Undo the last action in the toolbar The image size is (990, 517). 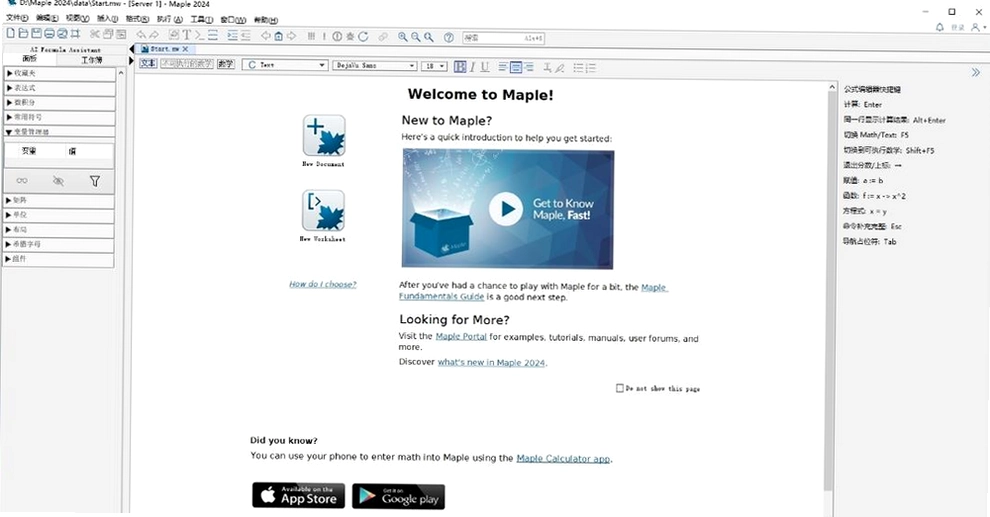(x=141, y=35)
